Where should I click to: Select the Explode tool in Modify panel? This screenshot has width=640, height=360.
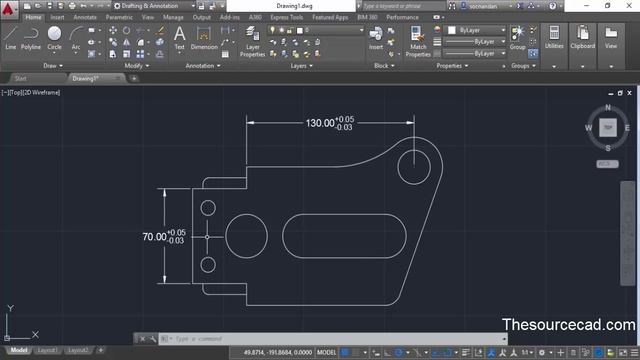pos(160,42)
